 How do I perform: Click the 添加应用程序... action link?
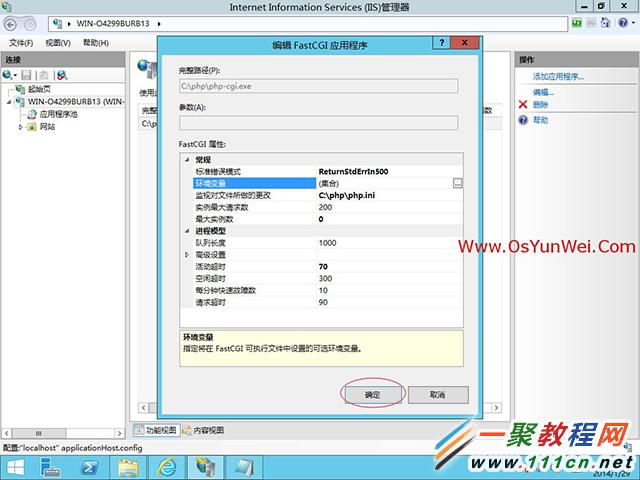pyautogui.click(x=558, y=76)
